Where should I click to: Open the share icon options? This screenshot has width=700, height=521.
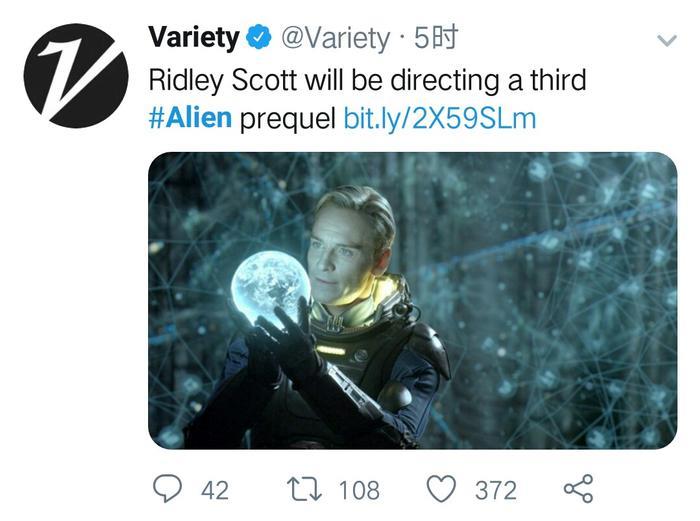578,489
